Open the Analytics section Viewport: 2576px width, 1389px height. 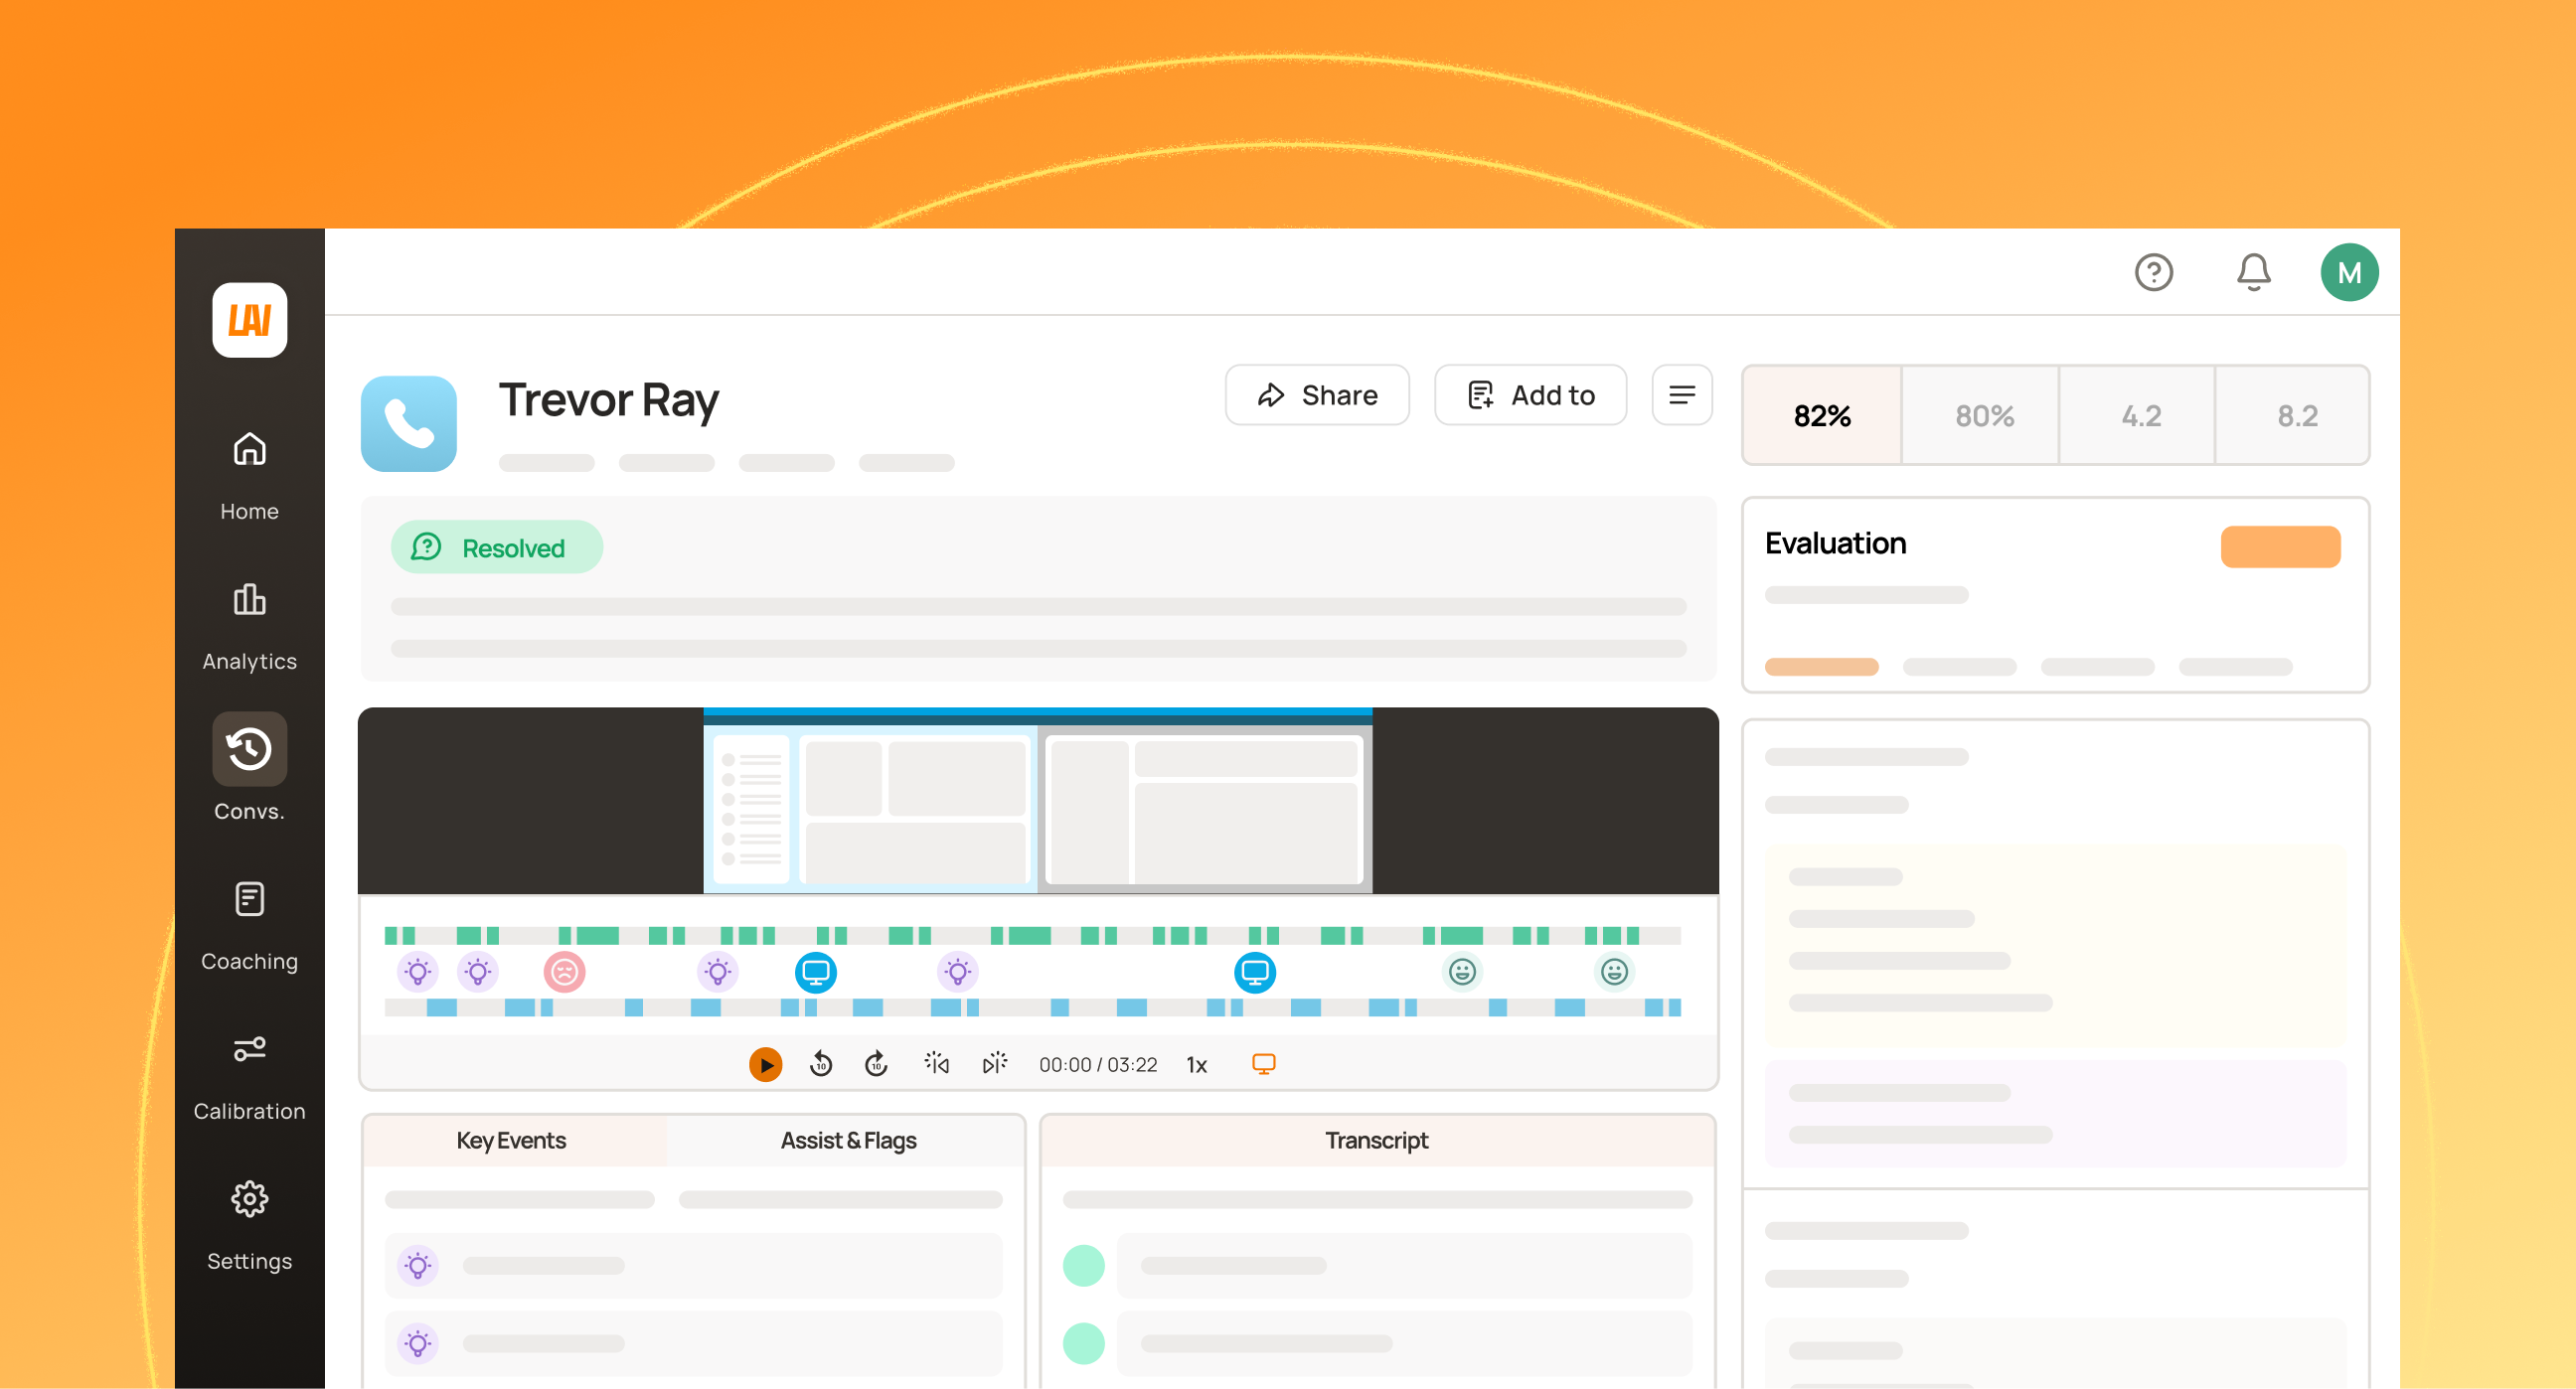point(249,623)
